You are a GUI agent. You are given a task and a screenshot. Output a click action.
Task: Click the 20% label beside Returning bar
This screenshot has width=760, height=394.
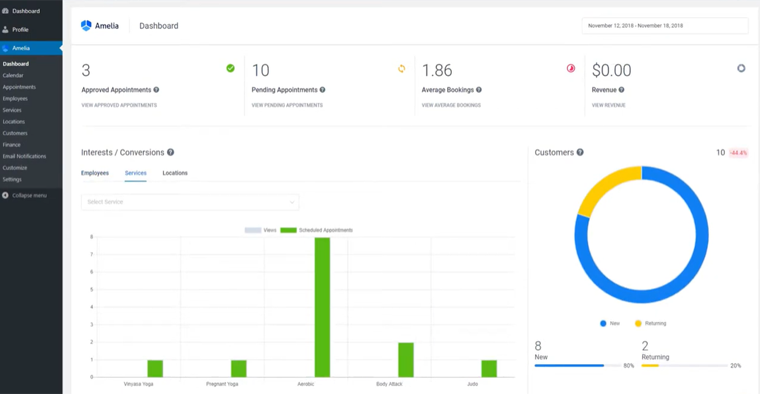pos(736,366)
